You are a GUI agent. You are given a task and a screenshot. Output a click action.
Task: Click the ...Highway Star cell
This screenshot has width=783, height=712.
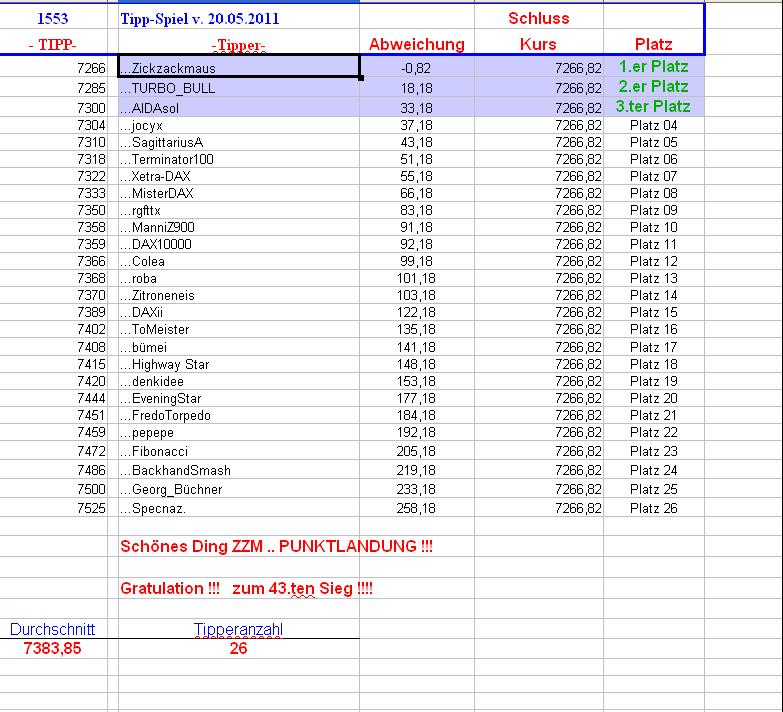pos(239,364)
